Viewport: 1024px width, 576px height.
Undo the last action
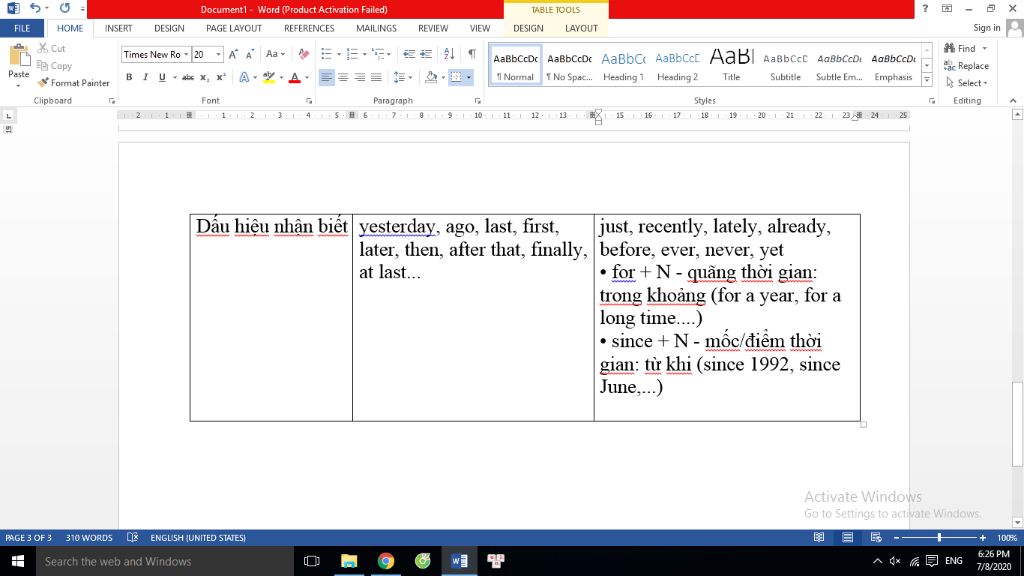click(x=35, y=8)
